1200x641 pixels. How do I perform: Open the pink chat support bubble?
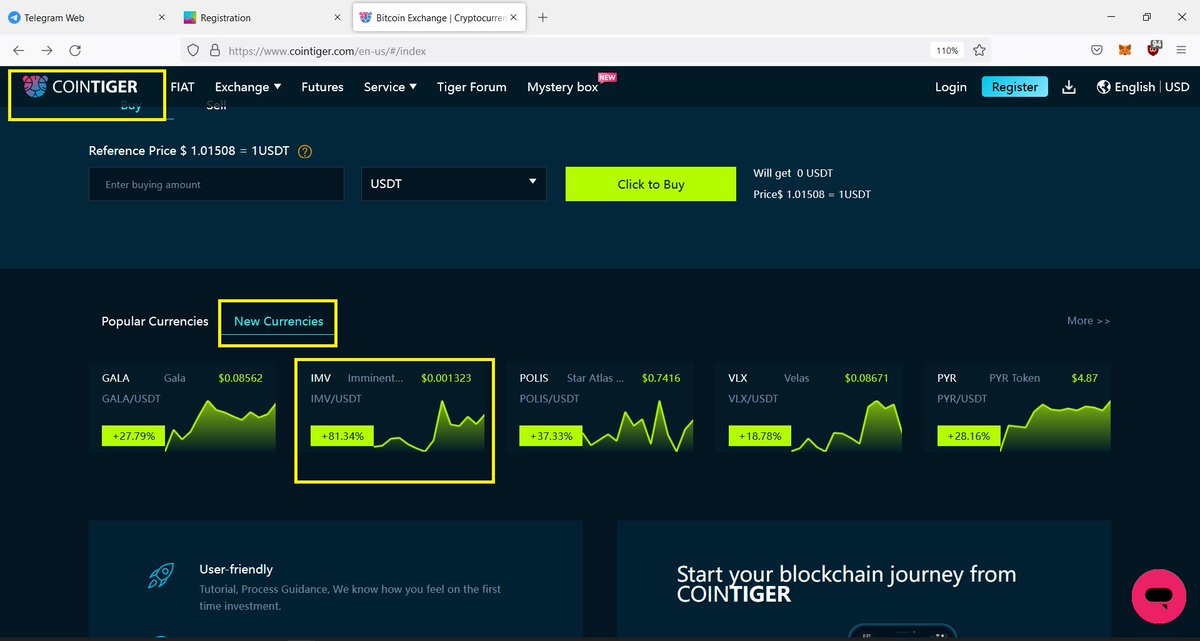1158,597
